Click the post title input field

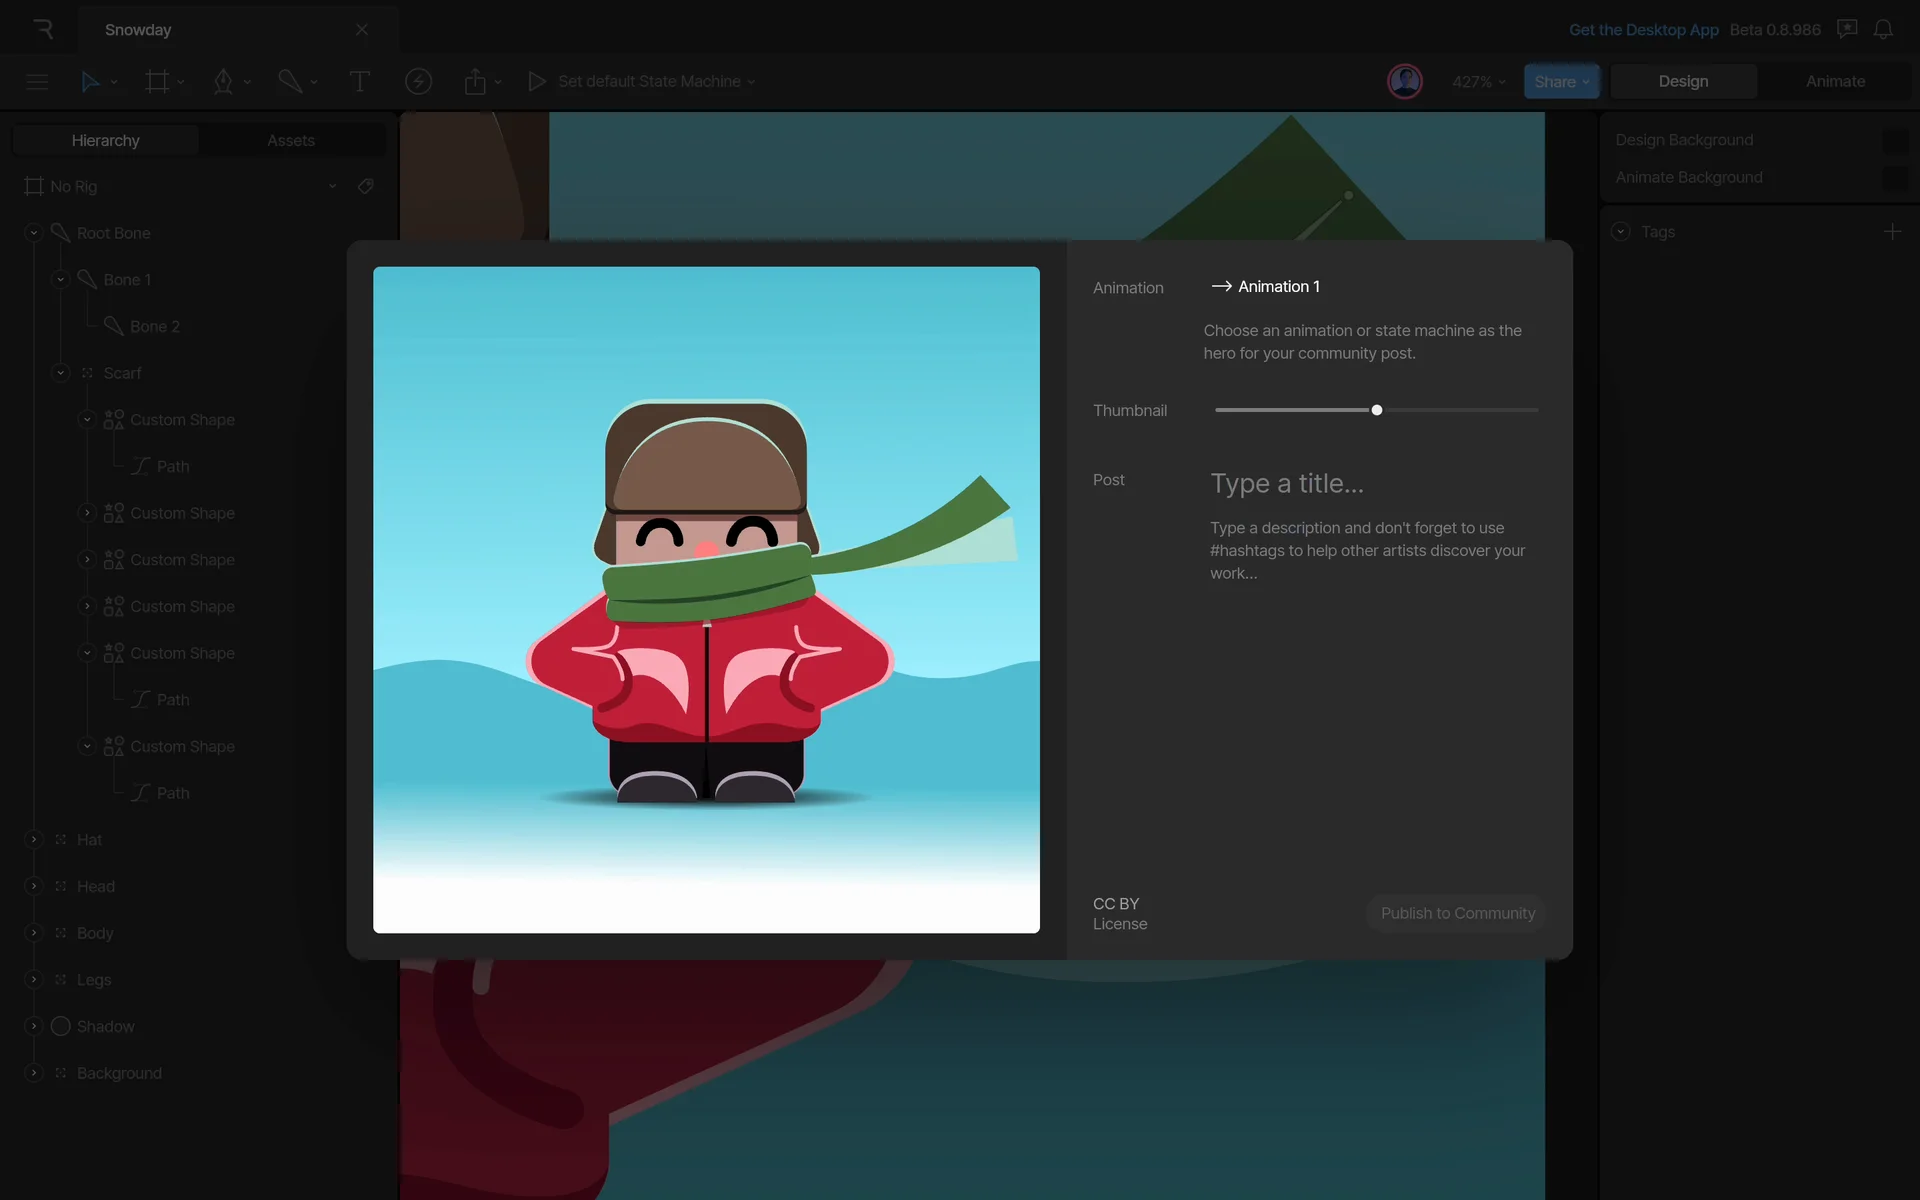click(x=1287, y=484)
